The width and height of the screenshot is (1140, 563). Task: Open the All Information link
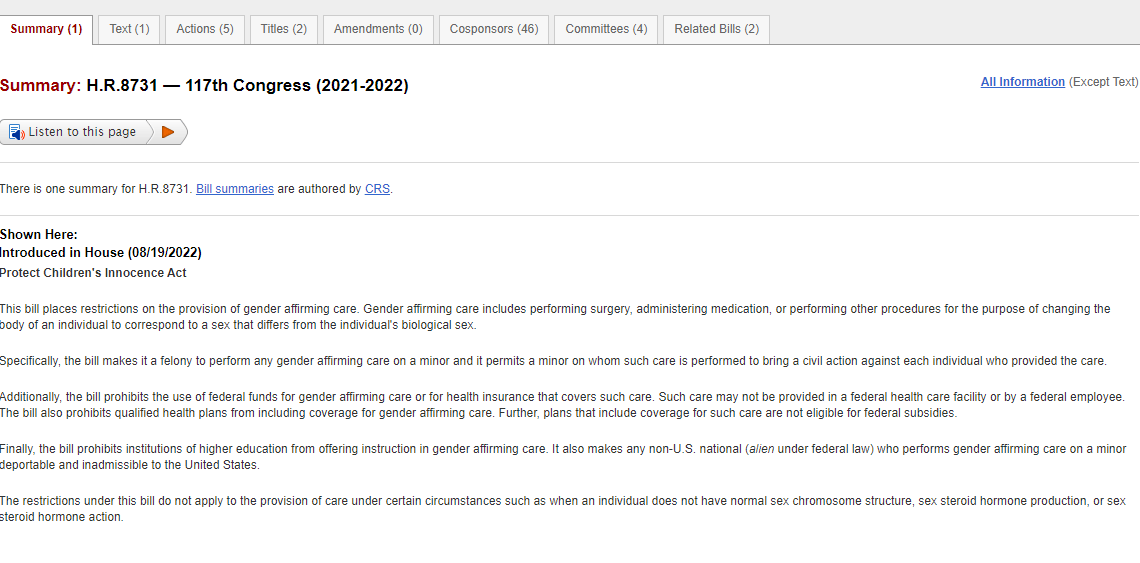tap(1022, 81)
